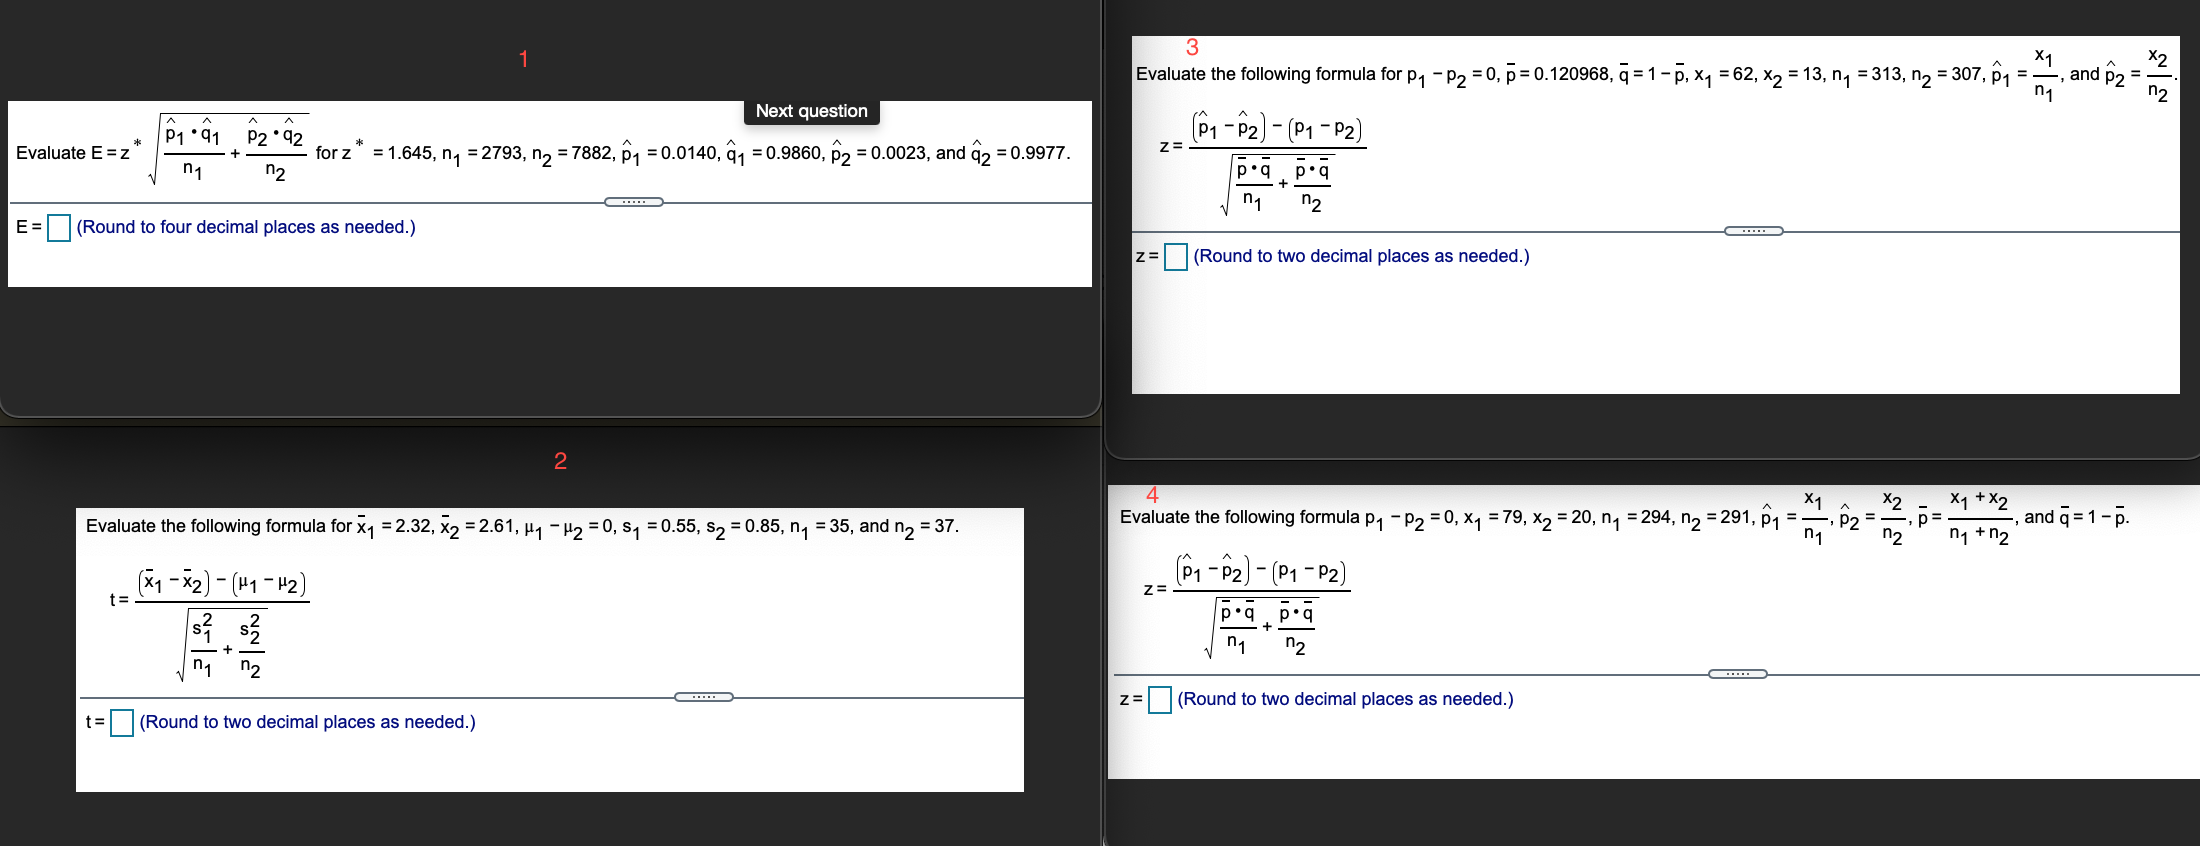Expand dotted divider handle in problem 4
Viewport: 2200px width, 846px height.
(x=1738, y=674)
